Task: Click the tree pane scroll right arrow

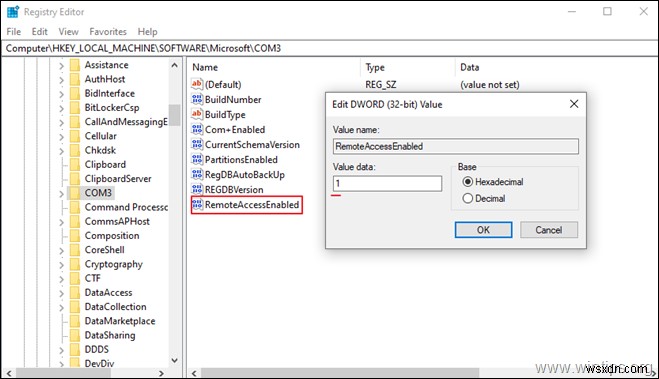Action: pos(161,373)
